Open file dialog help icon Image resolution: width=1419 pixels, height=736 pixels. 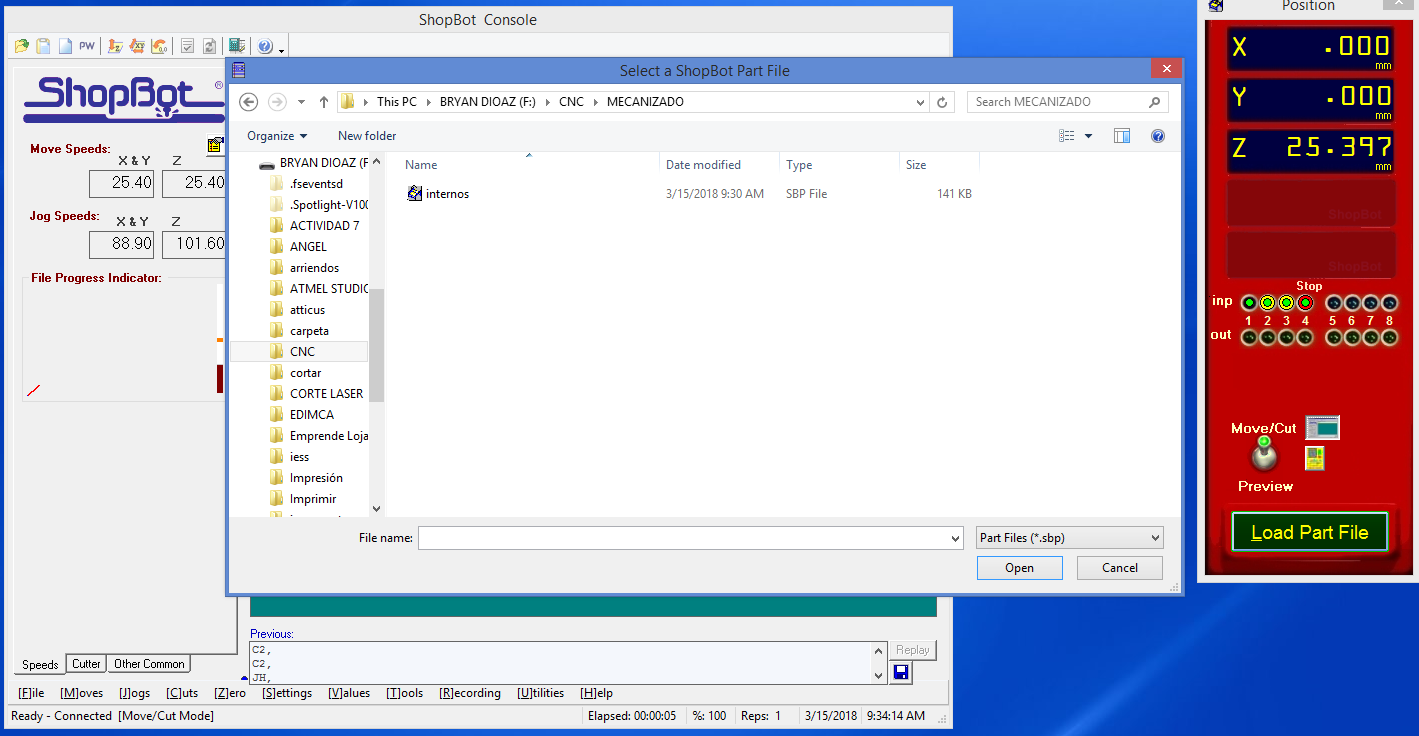[x=1158, y=136]
